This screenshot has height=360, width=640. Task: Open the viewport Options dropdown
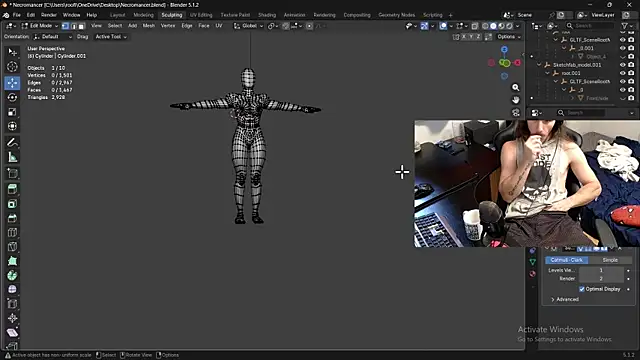509,37
